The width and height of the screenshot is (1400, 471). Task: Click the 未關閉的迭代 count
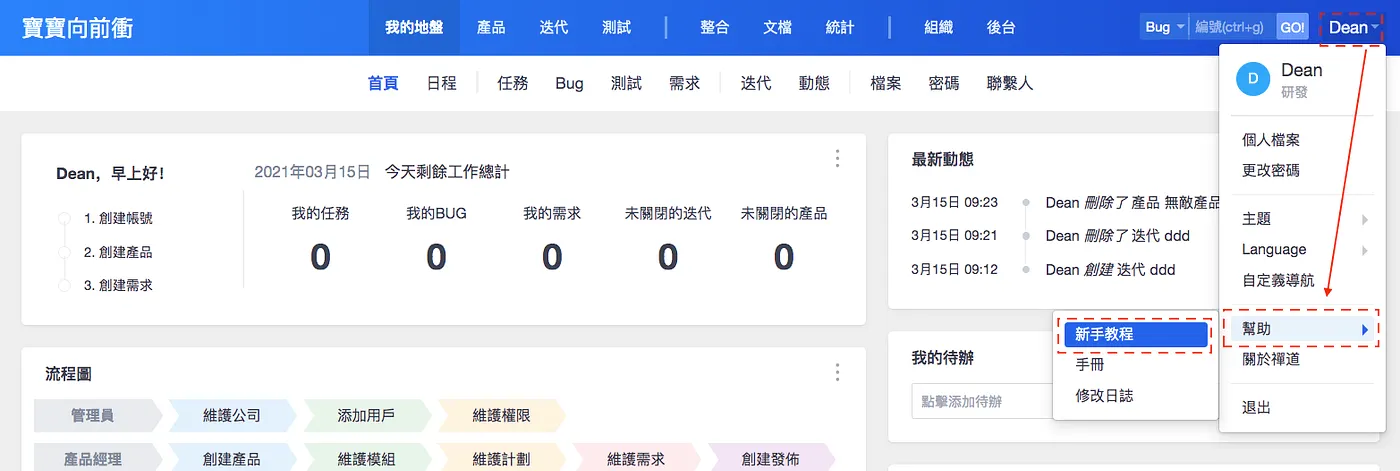click(668, 257)
